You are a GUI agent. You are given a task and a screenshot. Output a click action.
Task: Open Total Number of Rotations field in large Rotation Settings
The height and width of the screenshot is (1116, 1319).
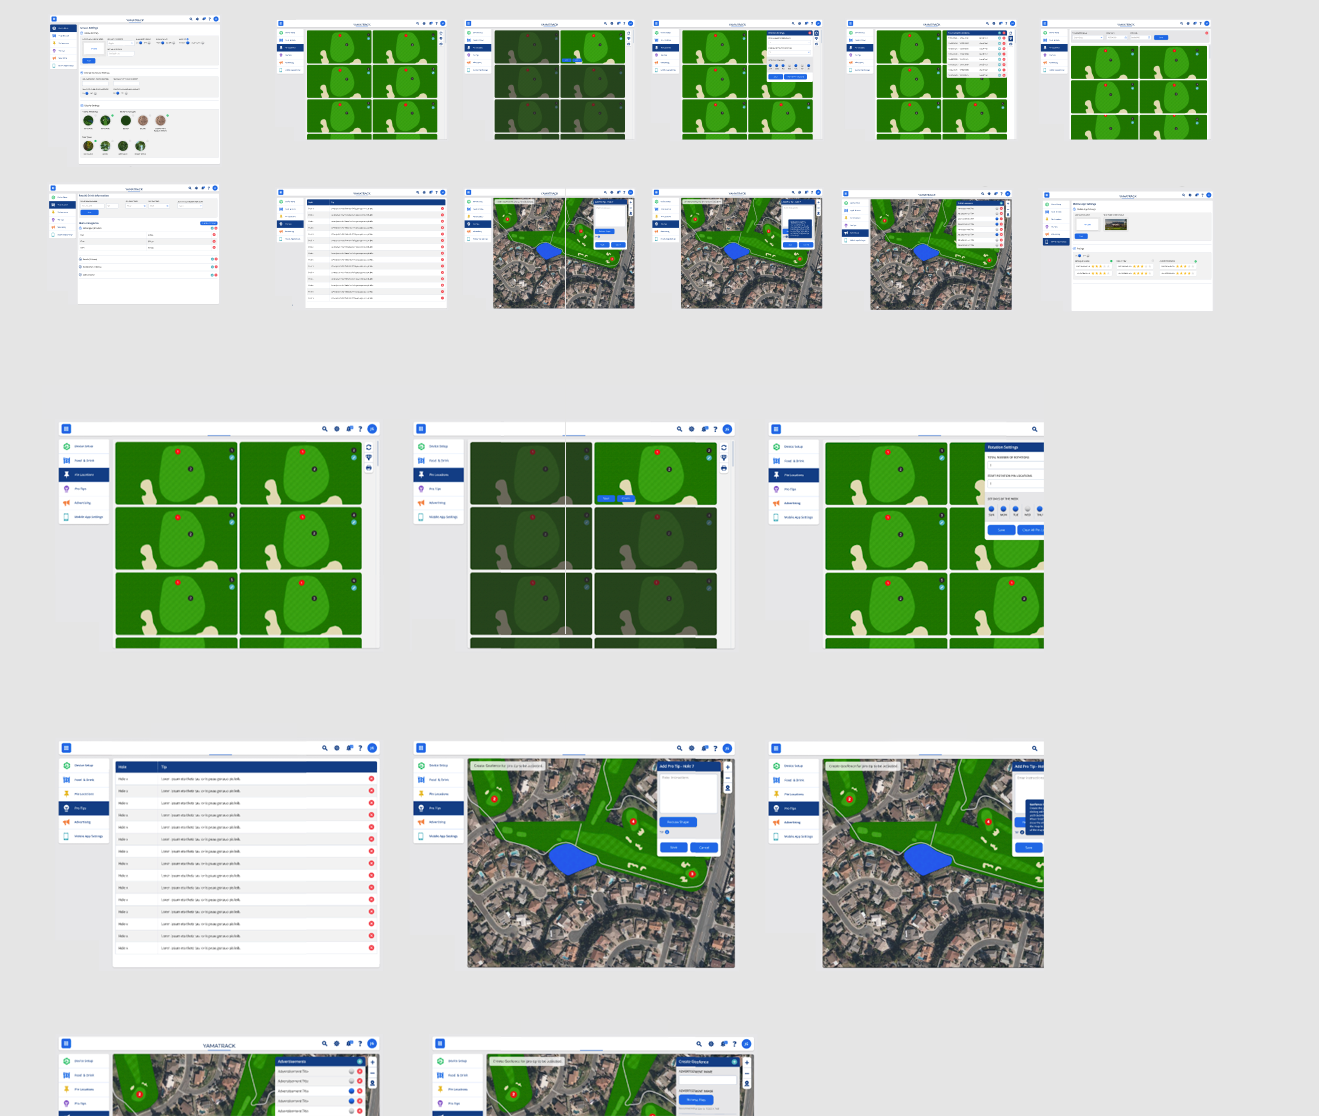click(1014, 465)
